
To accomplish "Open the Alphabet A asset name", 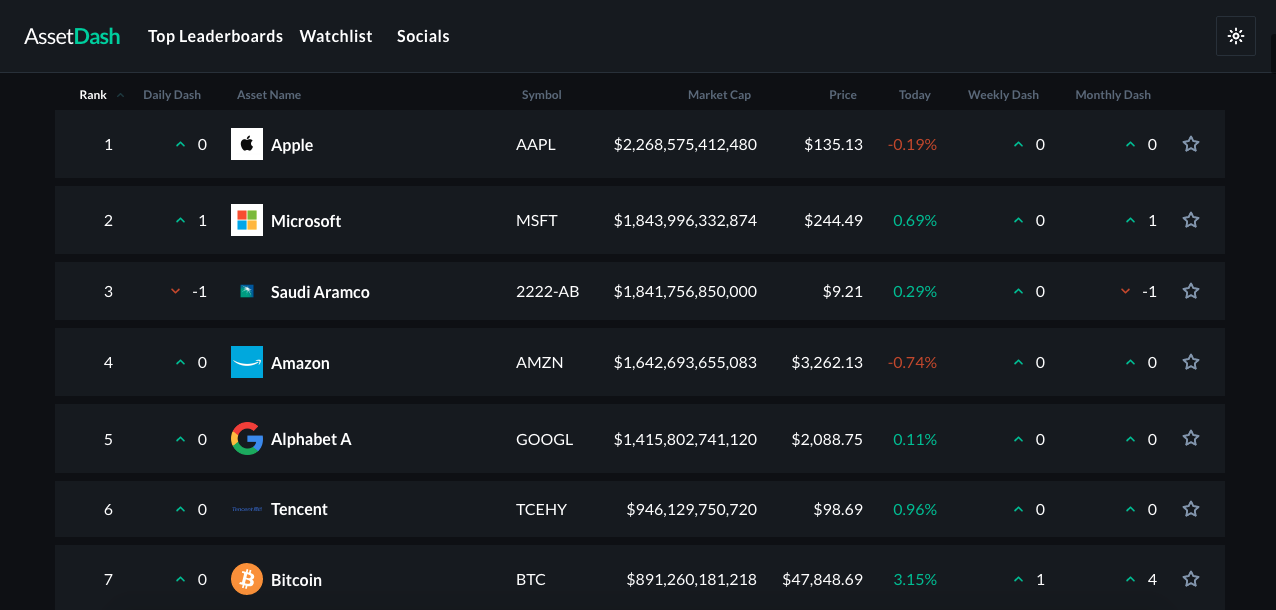I will tap(311, 439).
